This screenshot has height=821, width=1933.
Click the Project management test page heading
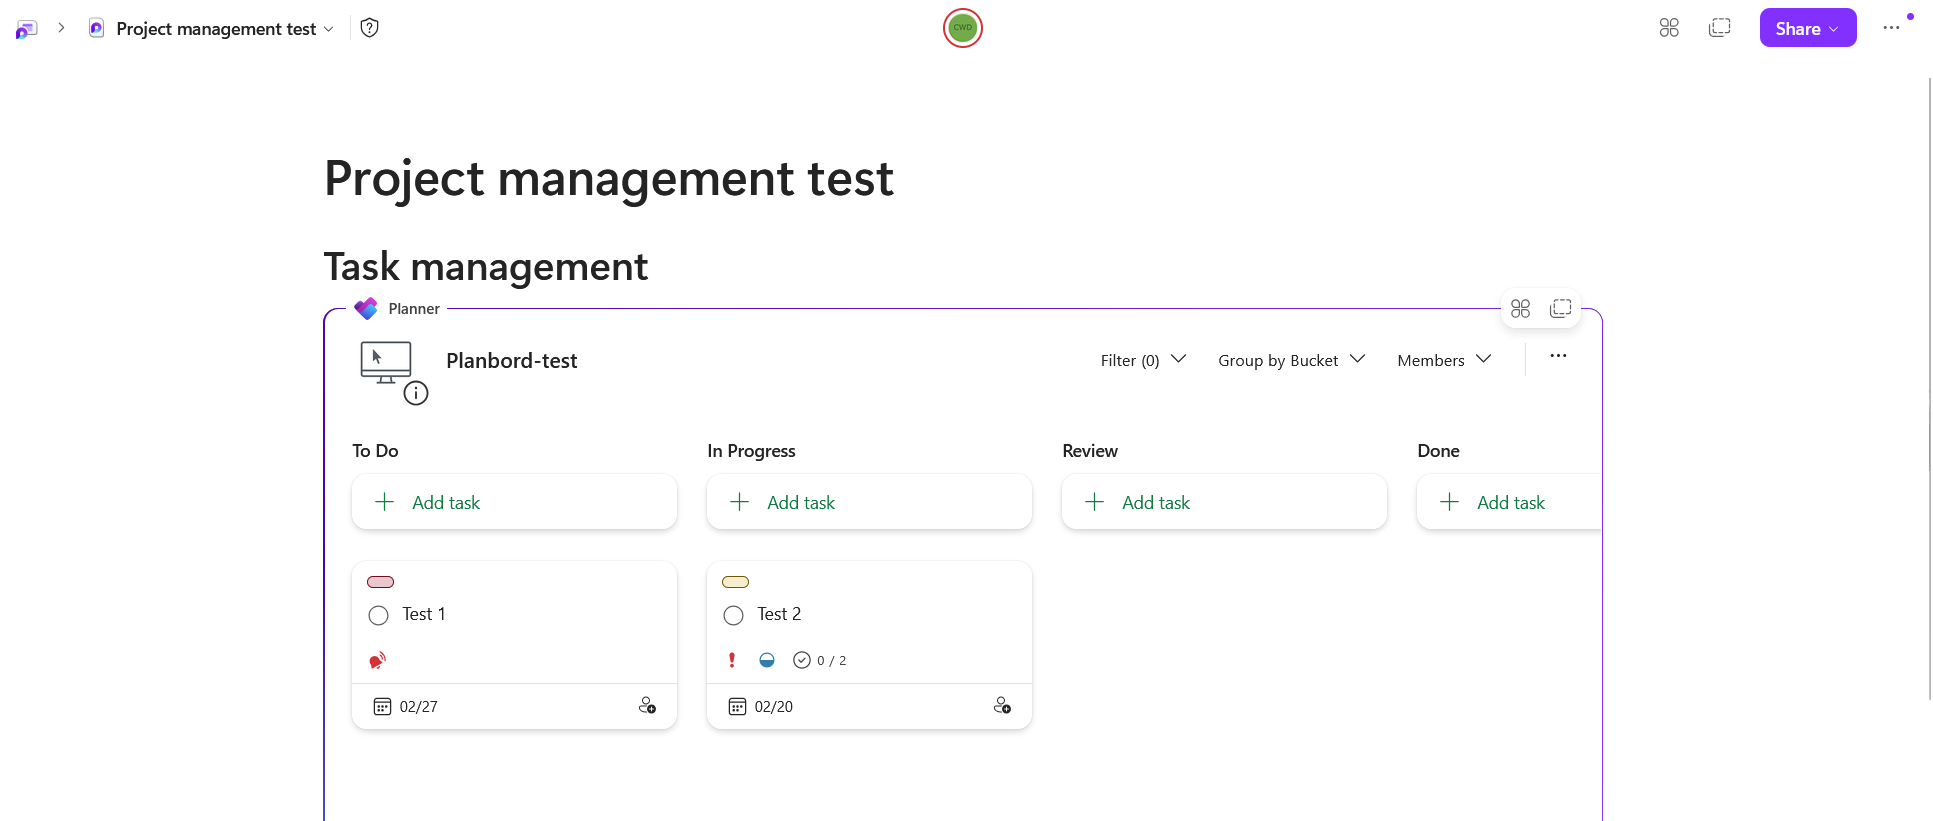coord(609,179)
